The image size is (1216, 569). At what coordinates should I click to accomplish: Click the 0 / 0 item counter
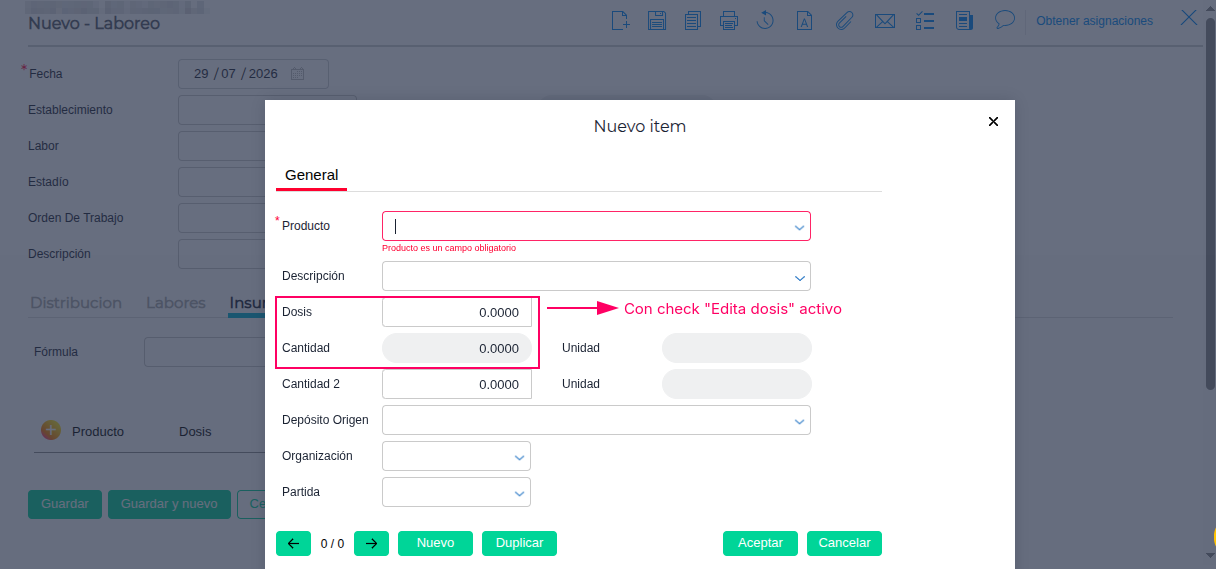click(x=332, y=544)
